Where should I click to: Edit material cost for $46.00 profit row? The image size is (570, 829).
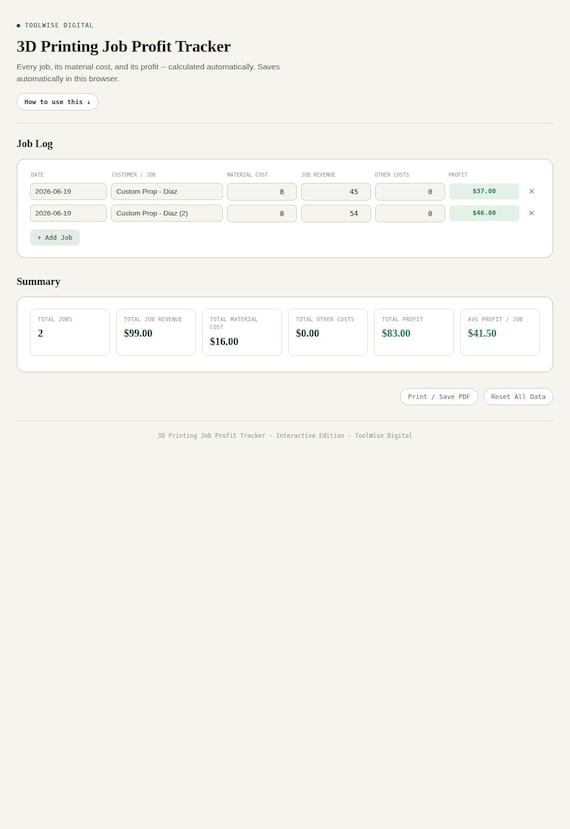[262, 213]
